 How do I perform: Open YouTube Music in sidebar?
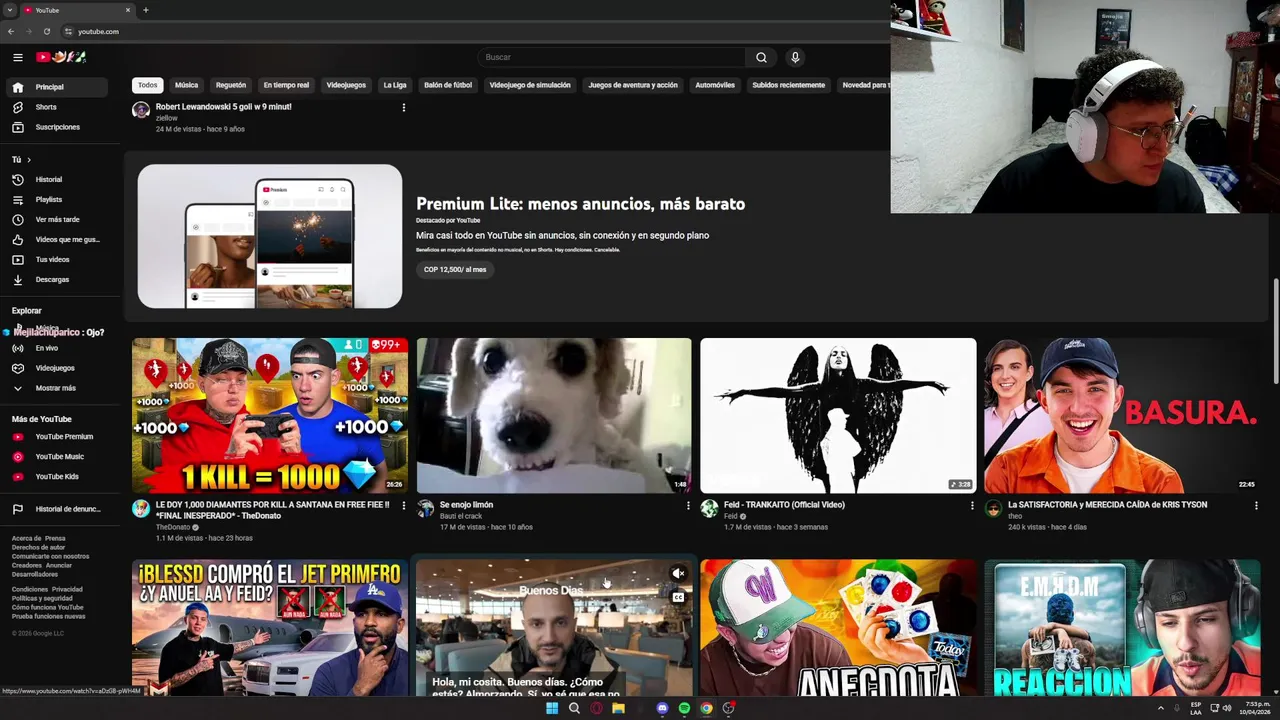[56, 456]
